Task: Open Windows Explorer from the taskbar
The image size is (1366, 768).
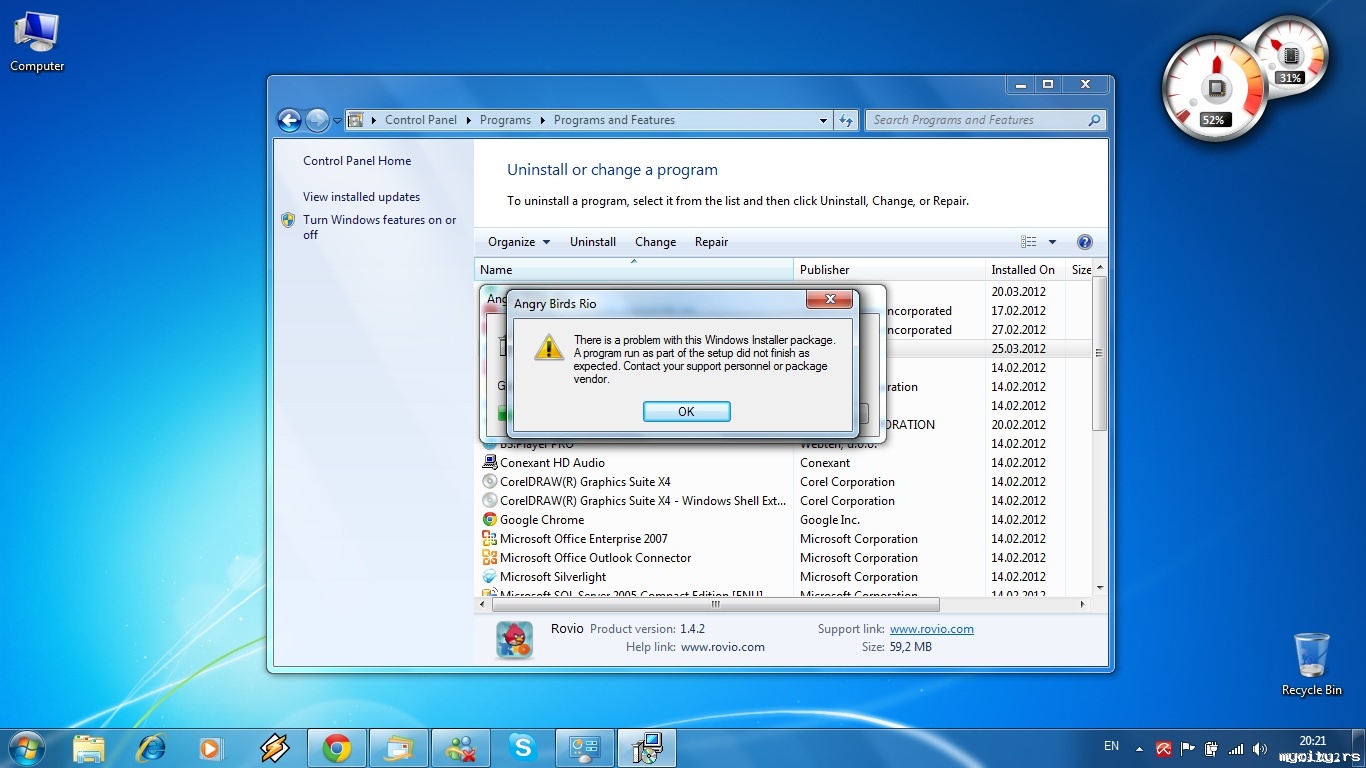Action: [x=89, y=748]
